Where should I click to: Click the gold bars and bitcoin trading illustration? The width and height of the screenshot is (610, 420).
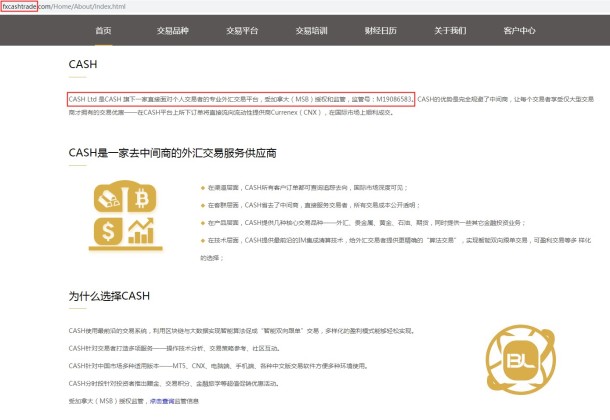[x=125, y=215]
